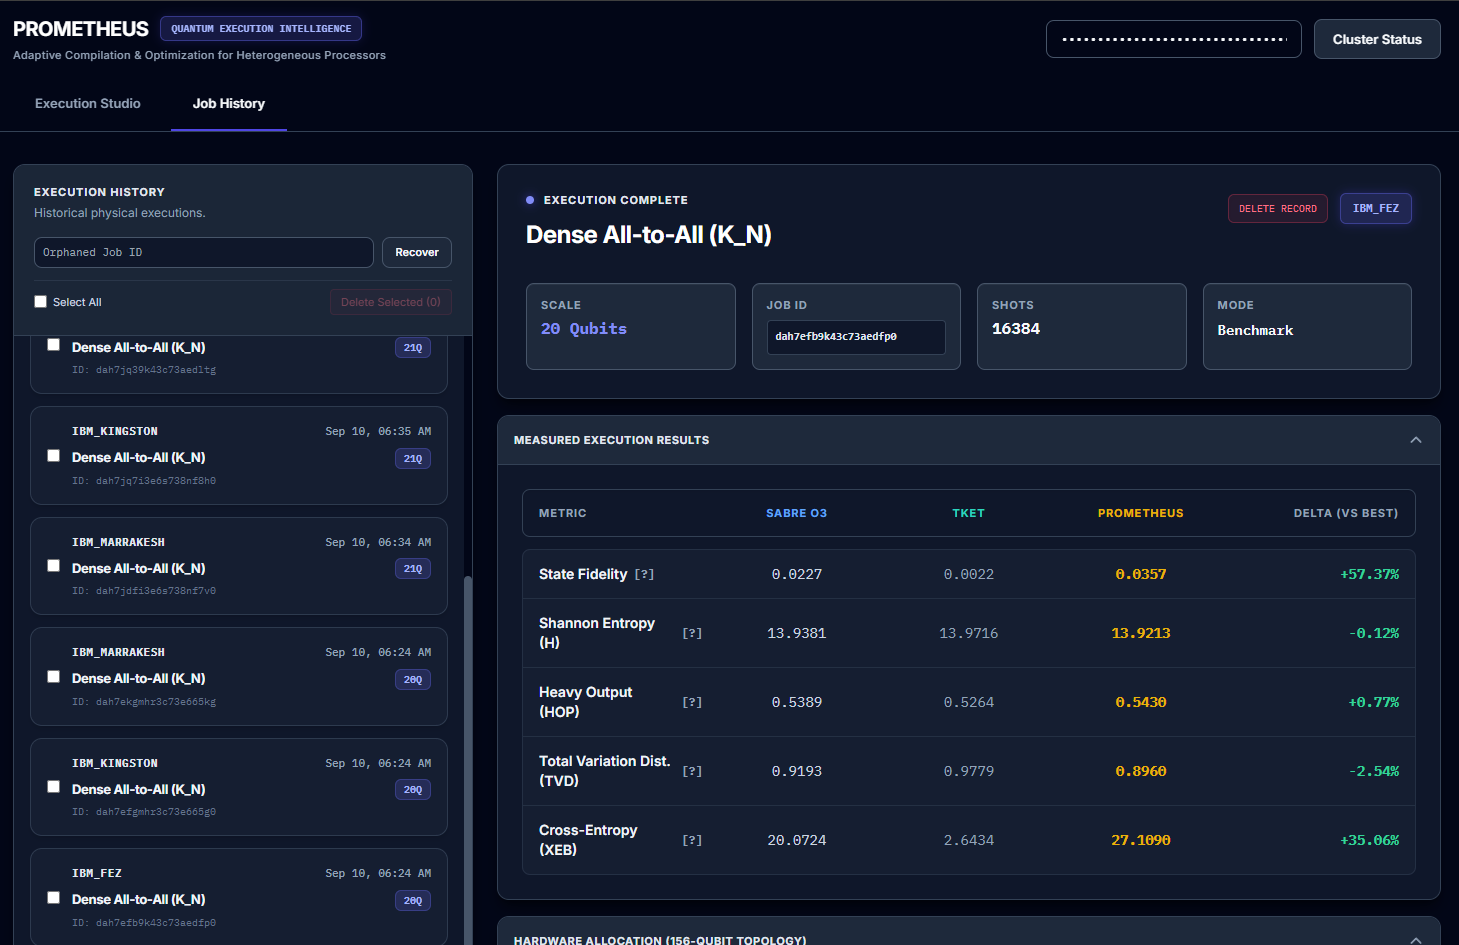Click the +57.37% delta value
This screenshot has height=945, width=1459.
point(1370,574)
